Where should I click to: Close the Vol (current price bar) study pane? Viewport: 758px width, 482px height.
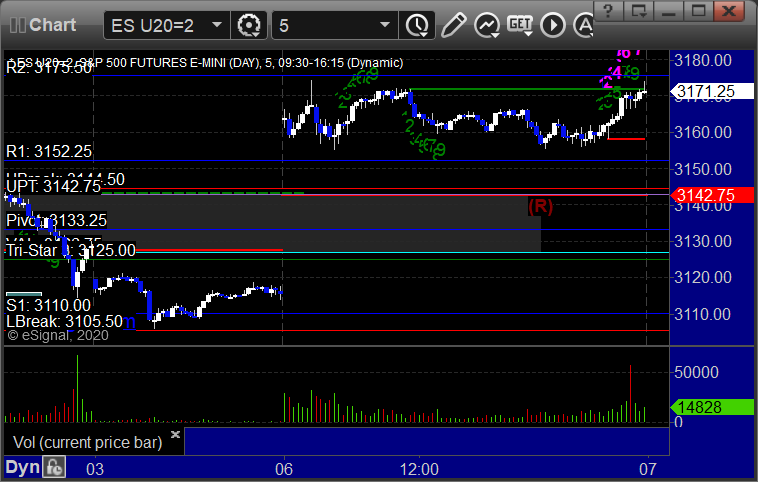pos(175,434)
